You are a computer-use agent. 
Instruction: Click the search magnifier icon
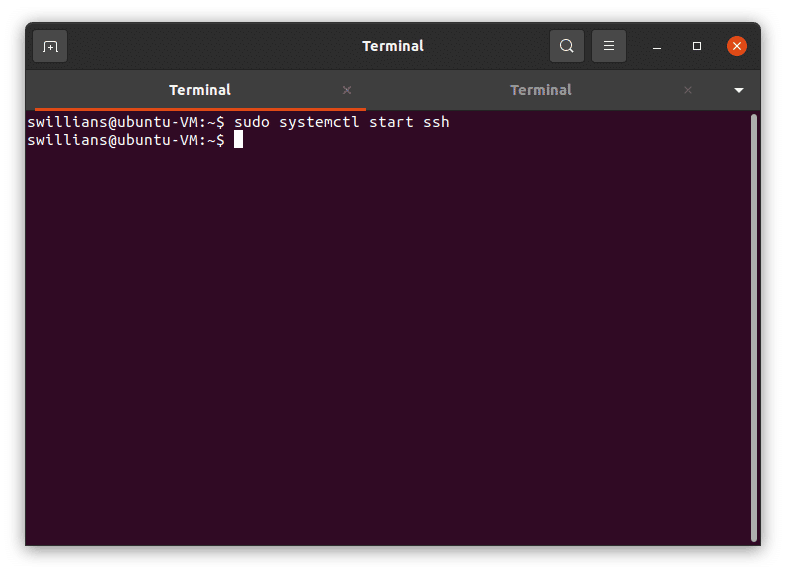[567, 46]
